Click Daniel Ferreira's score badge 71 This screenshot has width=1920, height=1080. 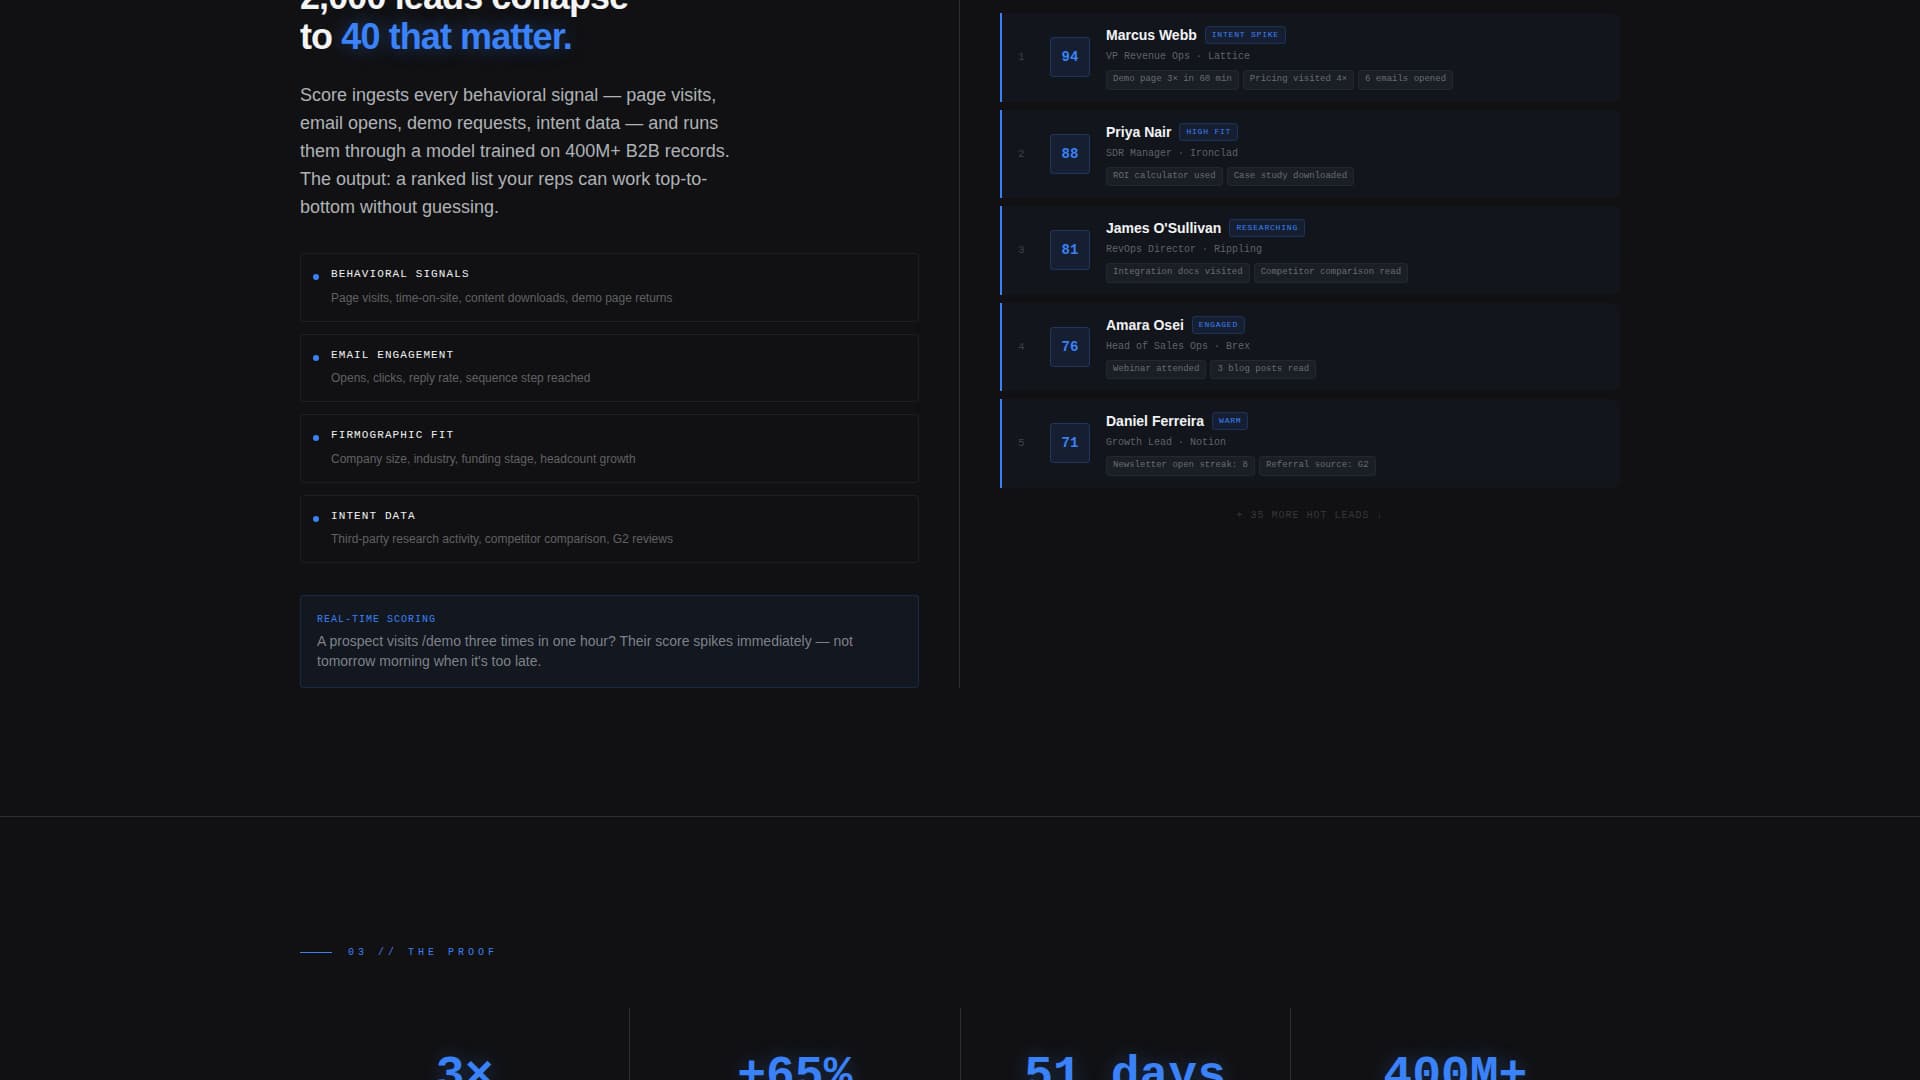pos(1069,443)
